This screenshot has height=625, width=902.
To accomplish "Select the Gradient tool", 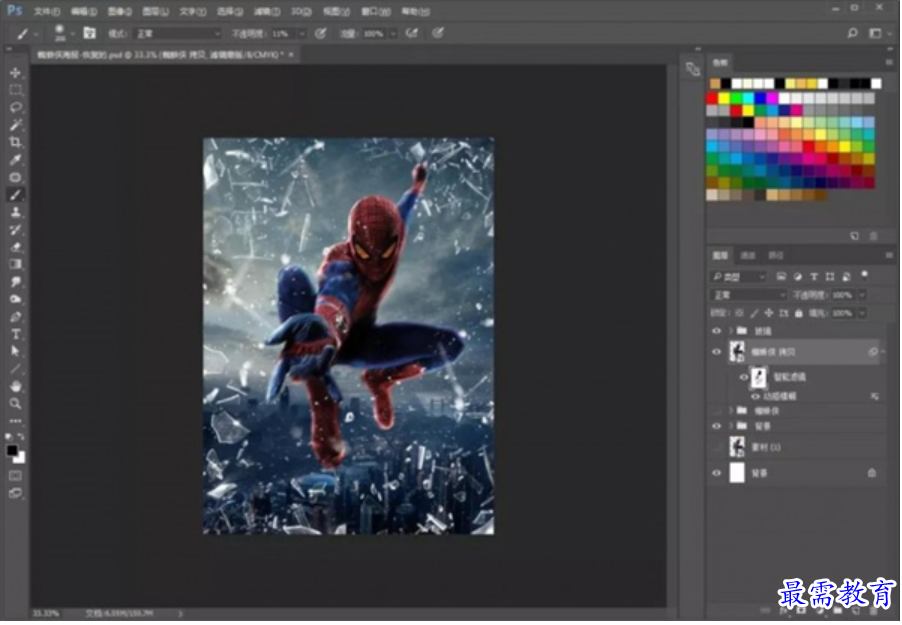I will [16, 264].
